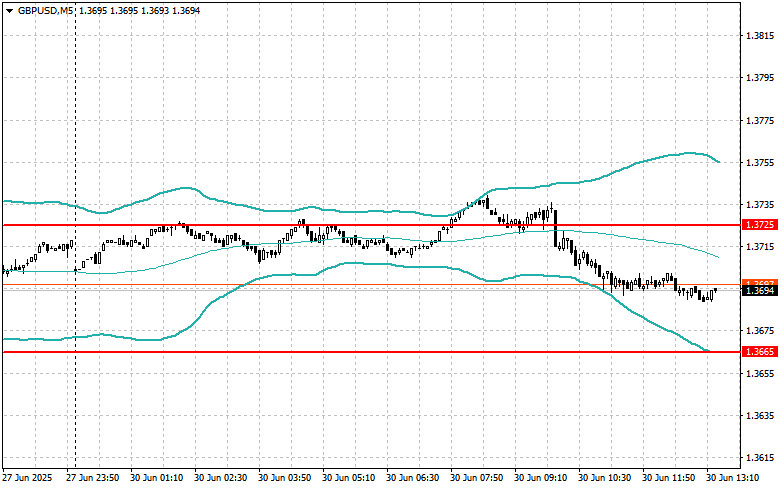Click the large black bearish candle after 09:10
Viewport: 781px width, 489px height.
coord(555,229)
